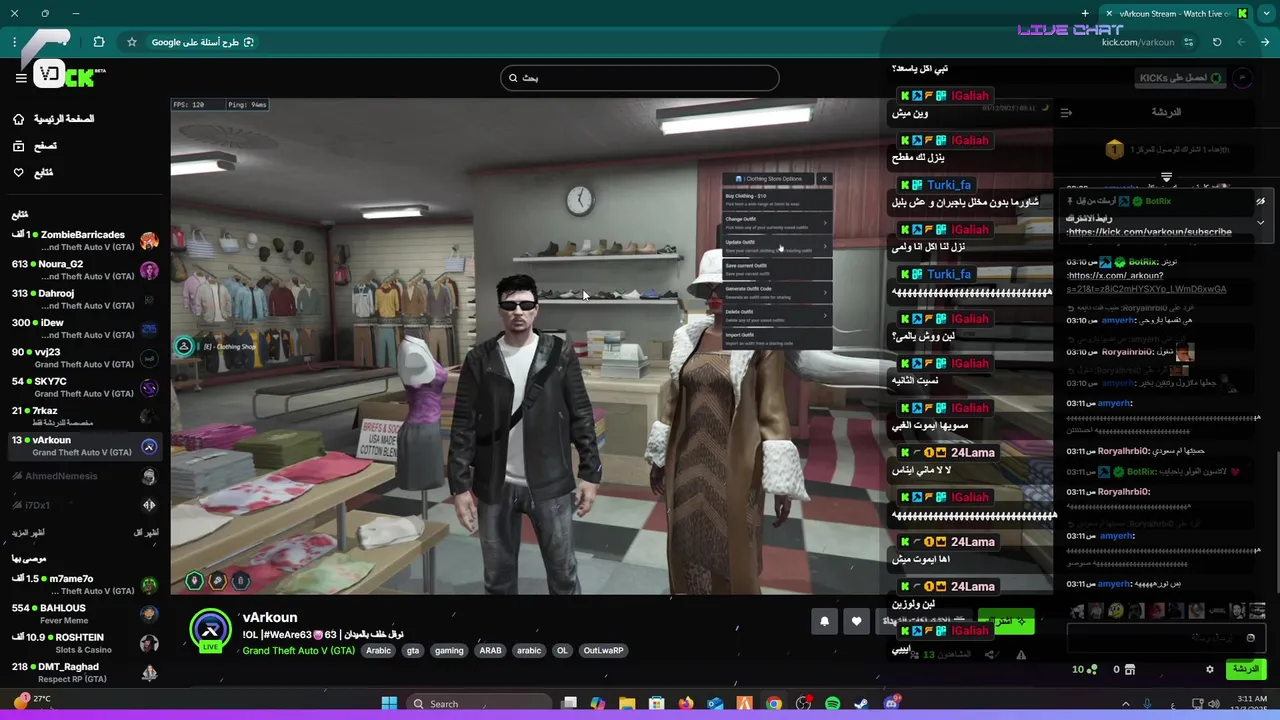This screenshot has height=720, width=1280.
Task: Open 7rkaz channel in sidebar
Action: click(x=85, y=417)
